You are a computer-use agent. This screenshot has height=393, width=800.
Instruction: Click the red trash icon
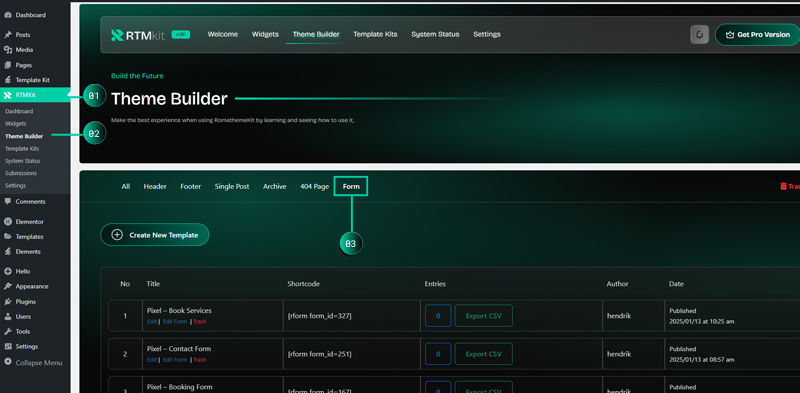pyautogui.click(x=783, y=187)
